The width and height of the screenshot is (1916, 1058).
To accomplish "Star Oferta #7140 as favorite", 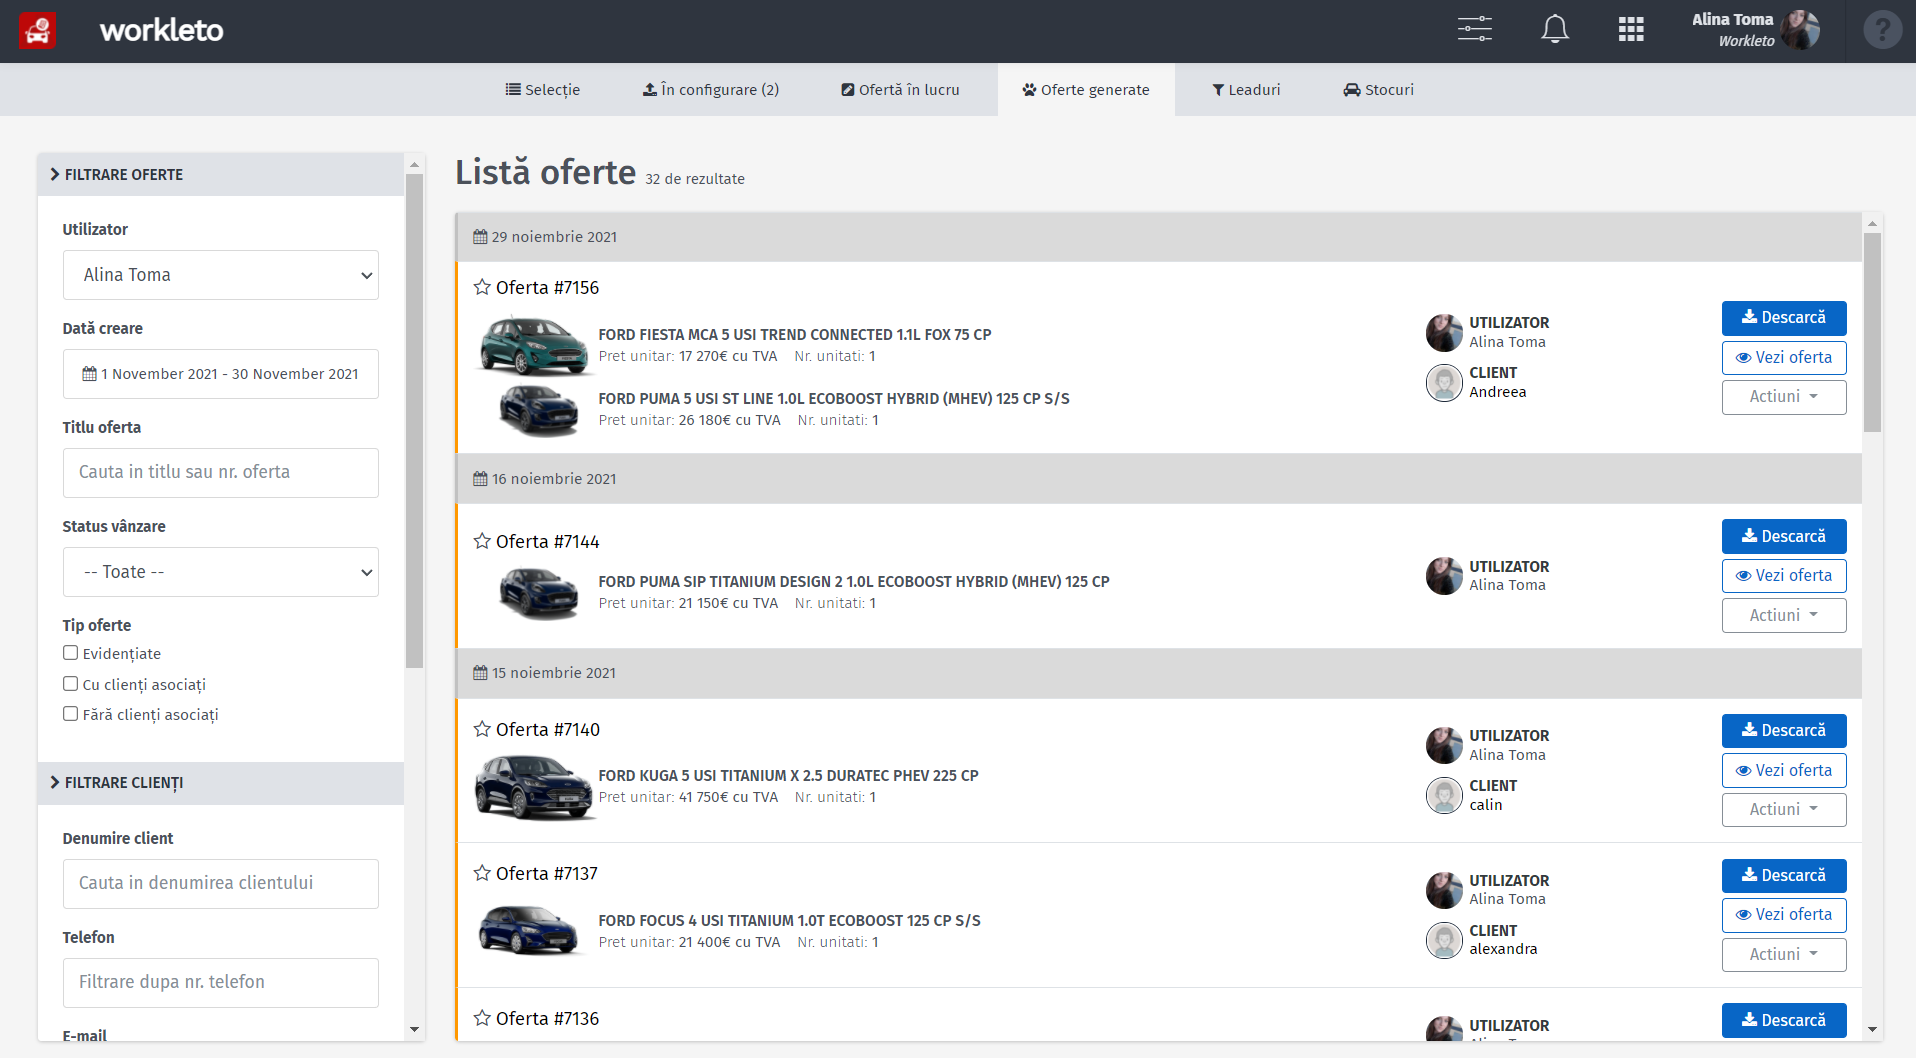I will (482, 729).
